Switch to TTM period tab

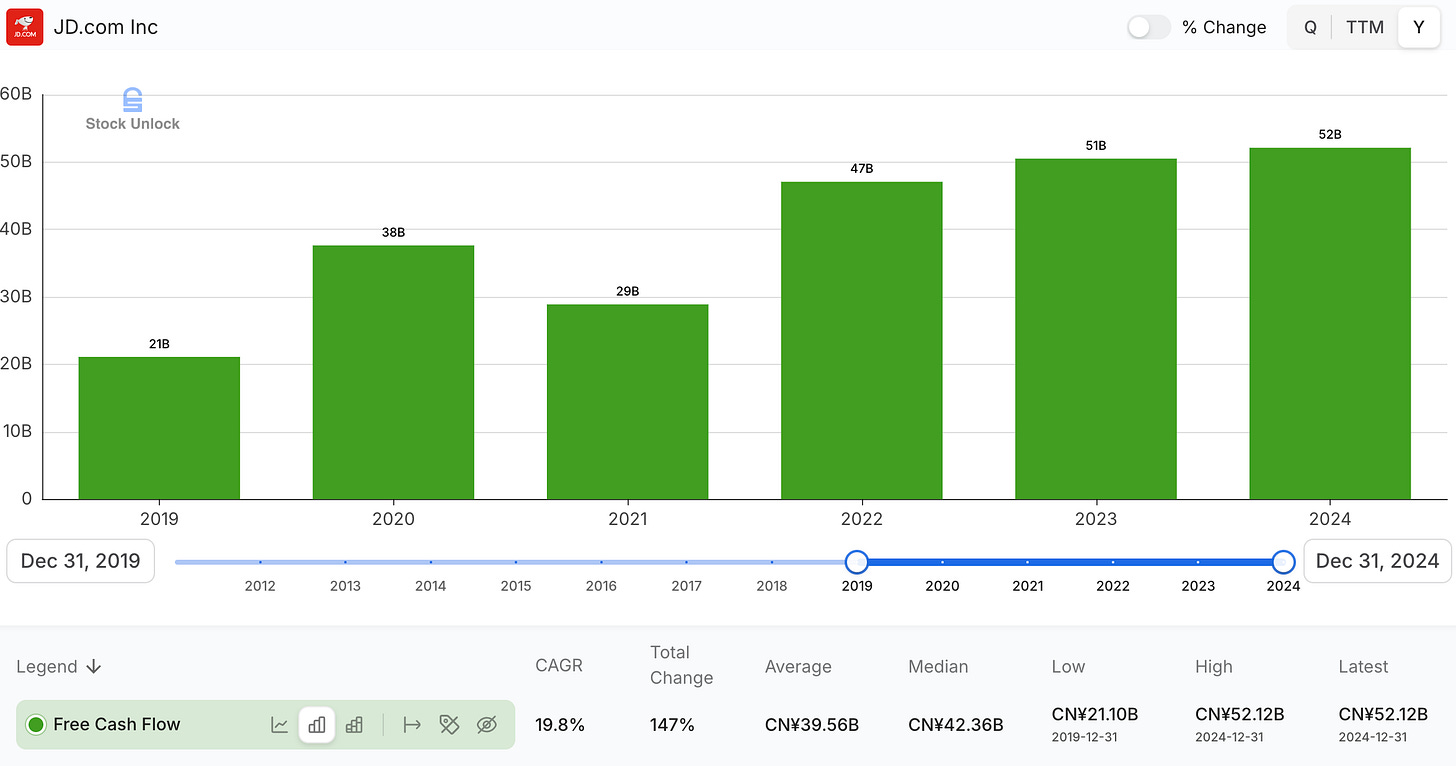coord(1365,27)
